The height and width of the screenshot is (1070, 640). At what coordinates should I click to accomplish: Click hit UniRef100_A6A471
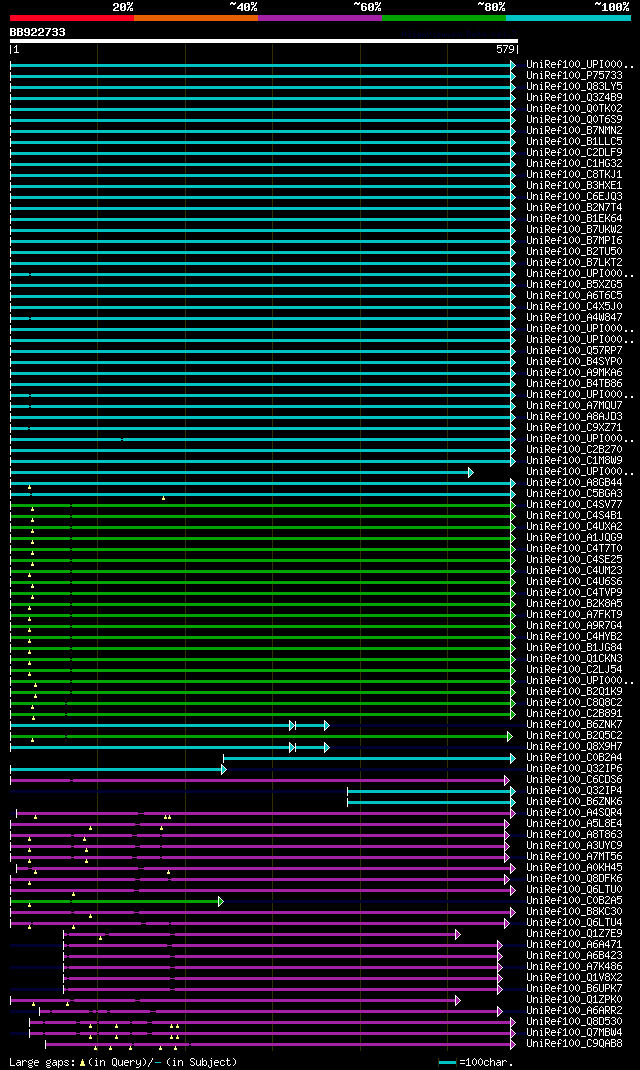pos(574,945)
